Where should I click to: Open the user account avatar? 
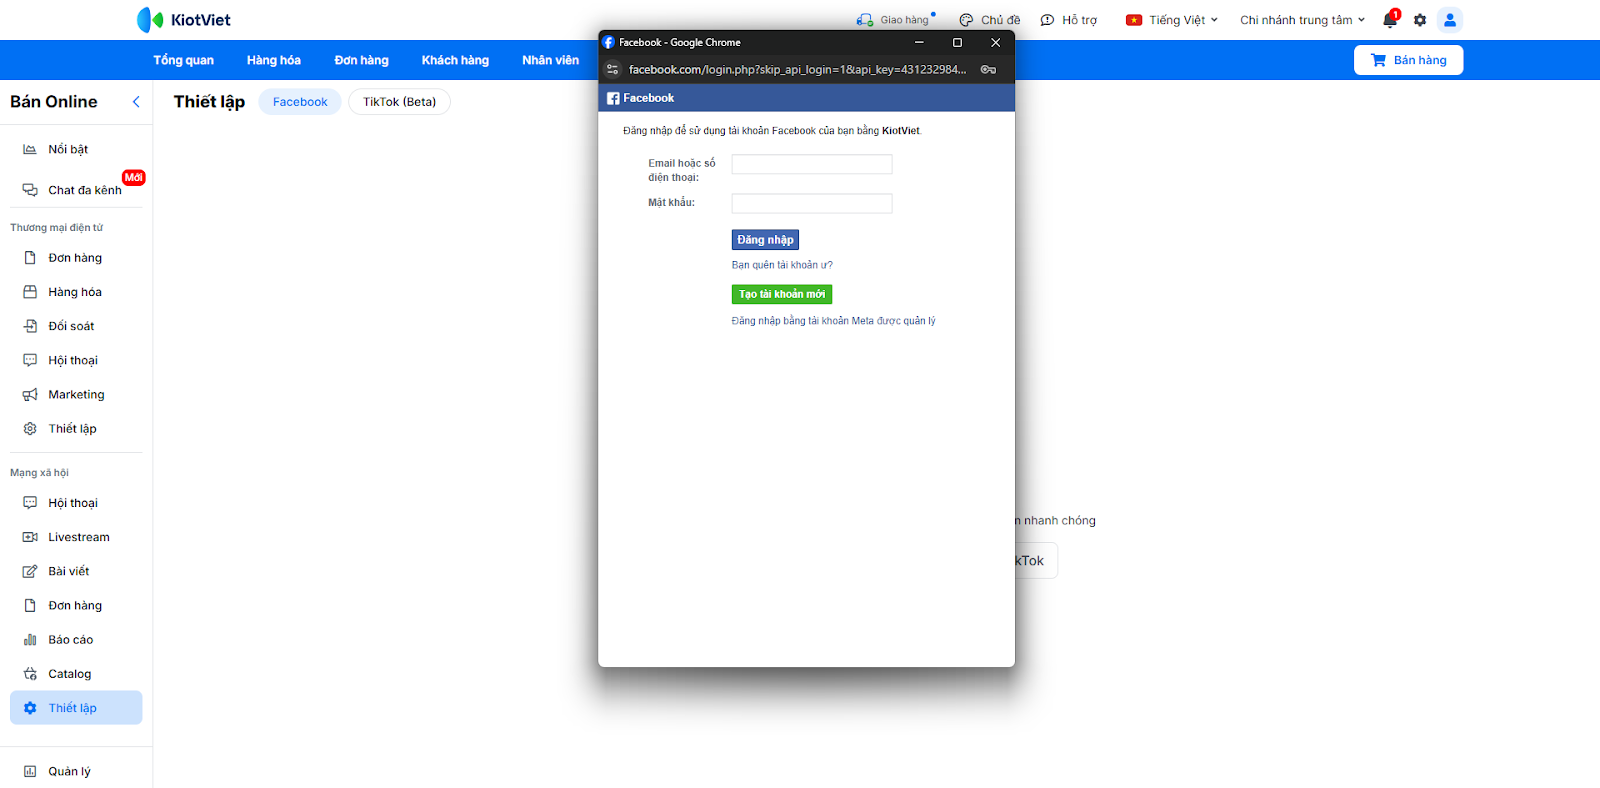(1450, 20)
